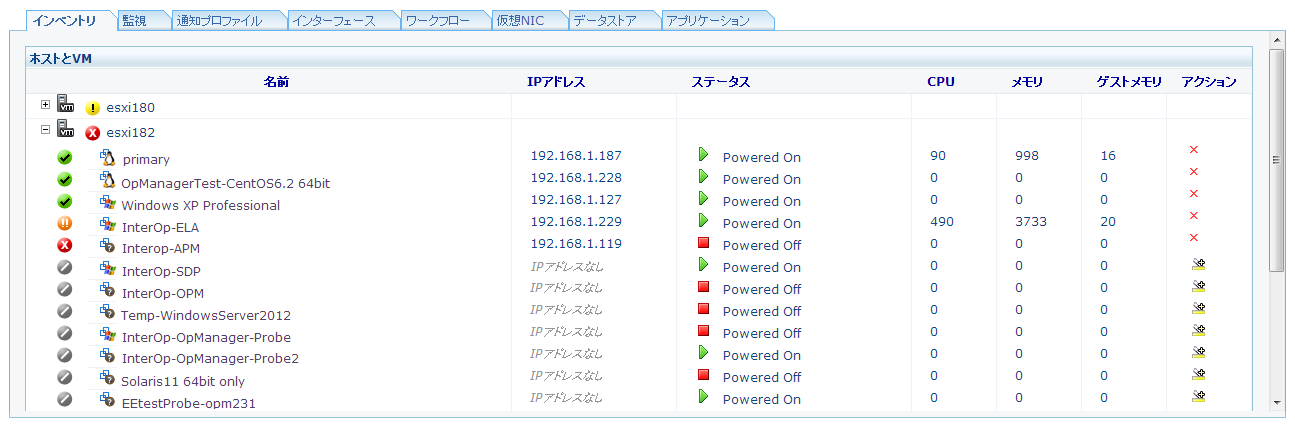
Task: Click yellow warning status icon for esxi180
Action: [93, 108]
